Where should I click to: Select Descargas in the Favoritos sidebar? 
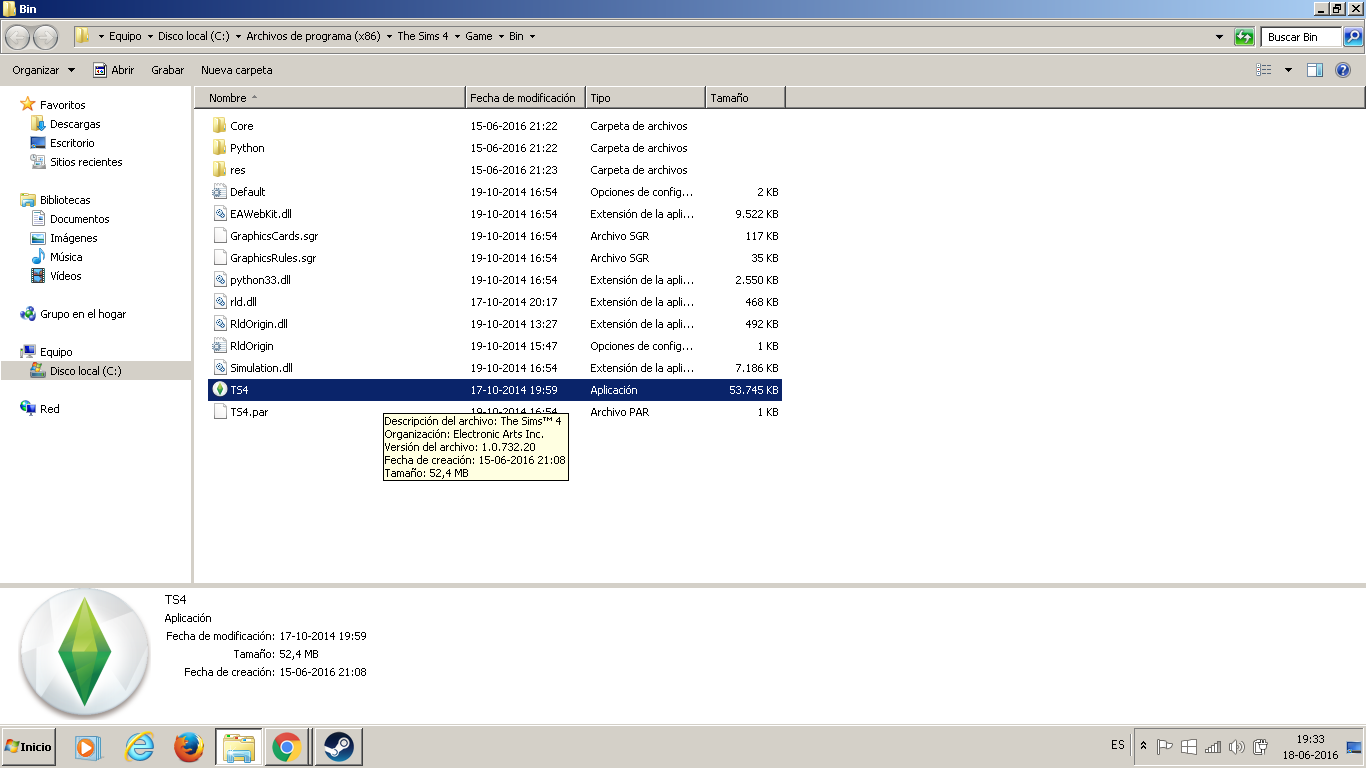pos(75,124)
